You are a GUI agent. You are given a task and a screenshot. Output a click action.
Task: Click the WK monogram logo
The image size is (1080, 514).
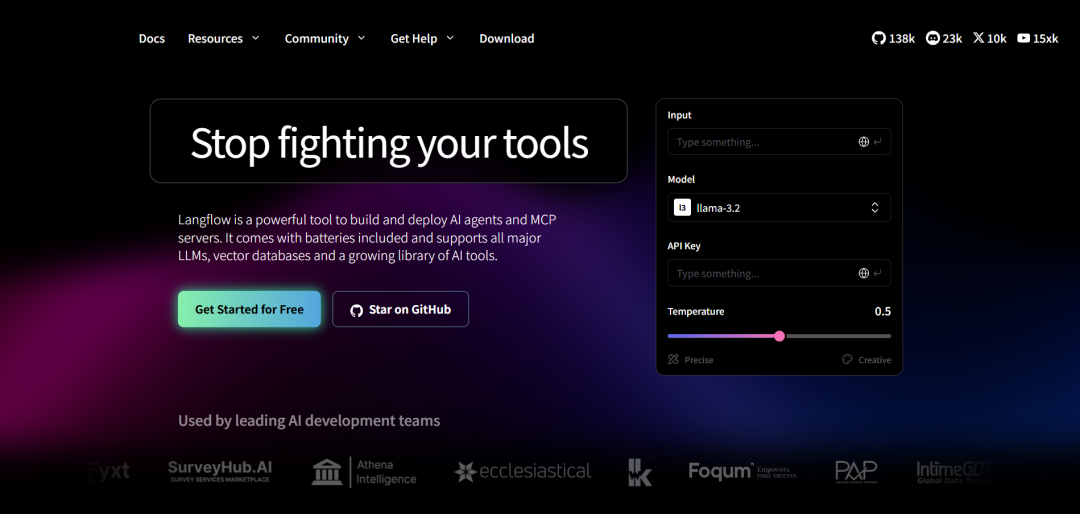click(x=639, y=472)
